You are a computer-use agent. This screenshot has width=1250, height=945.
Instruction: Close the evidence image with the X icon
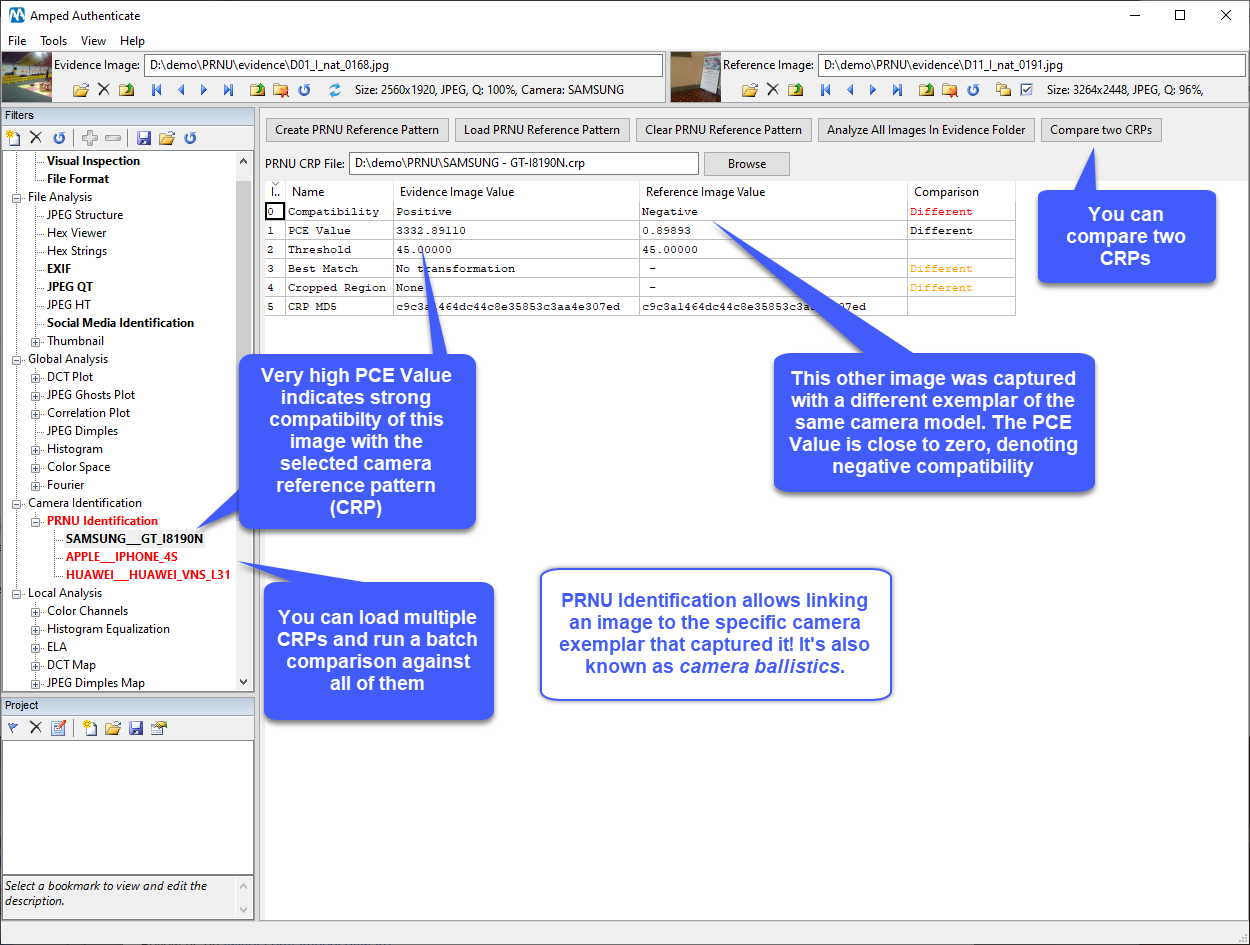point(103,90)
